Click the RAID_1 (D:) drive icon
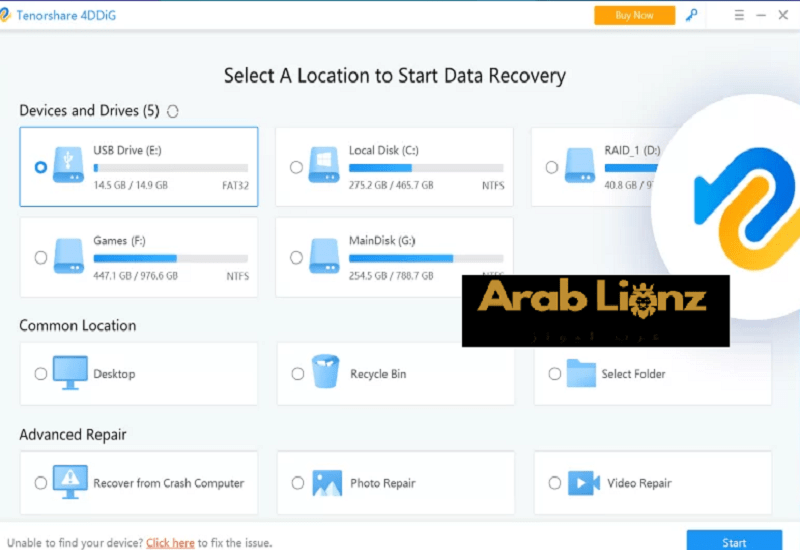Screen dimensions: 800x550 (580, 164)
